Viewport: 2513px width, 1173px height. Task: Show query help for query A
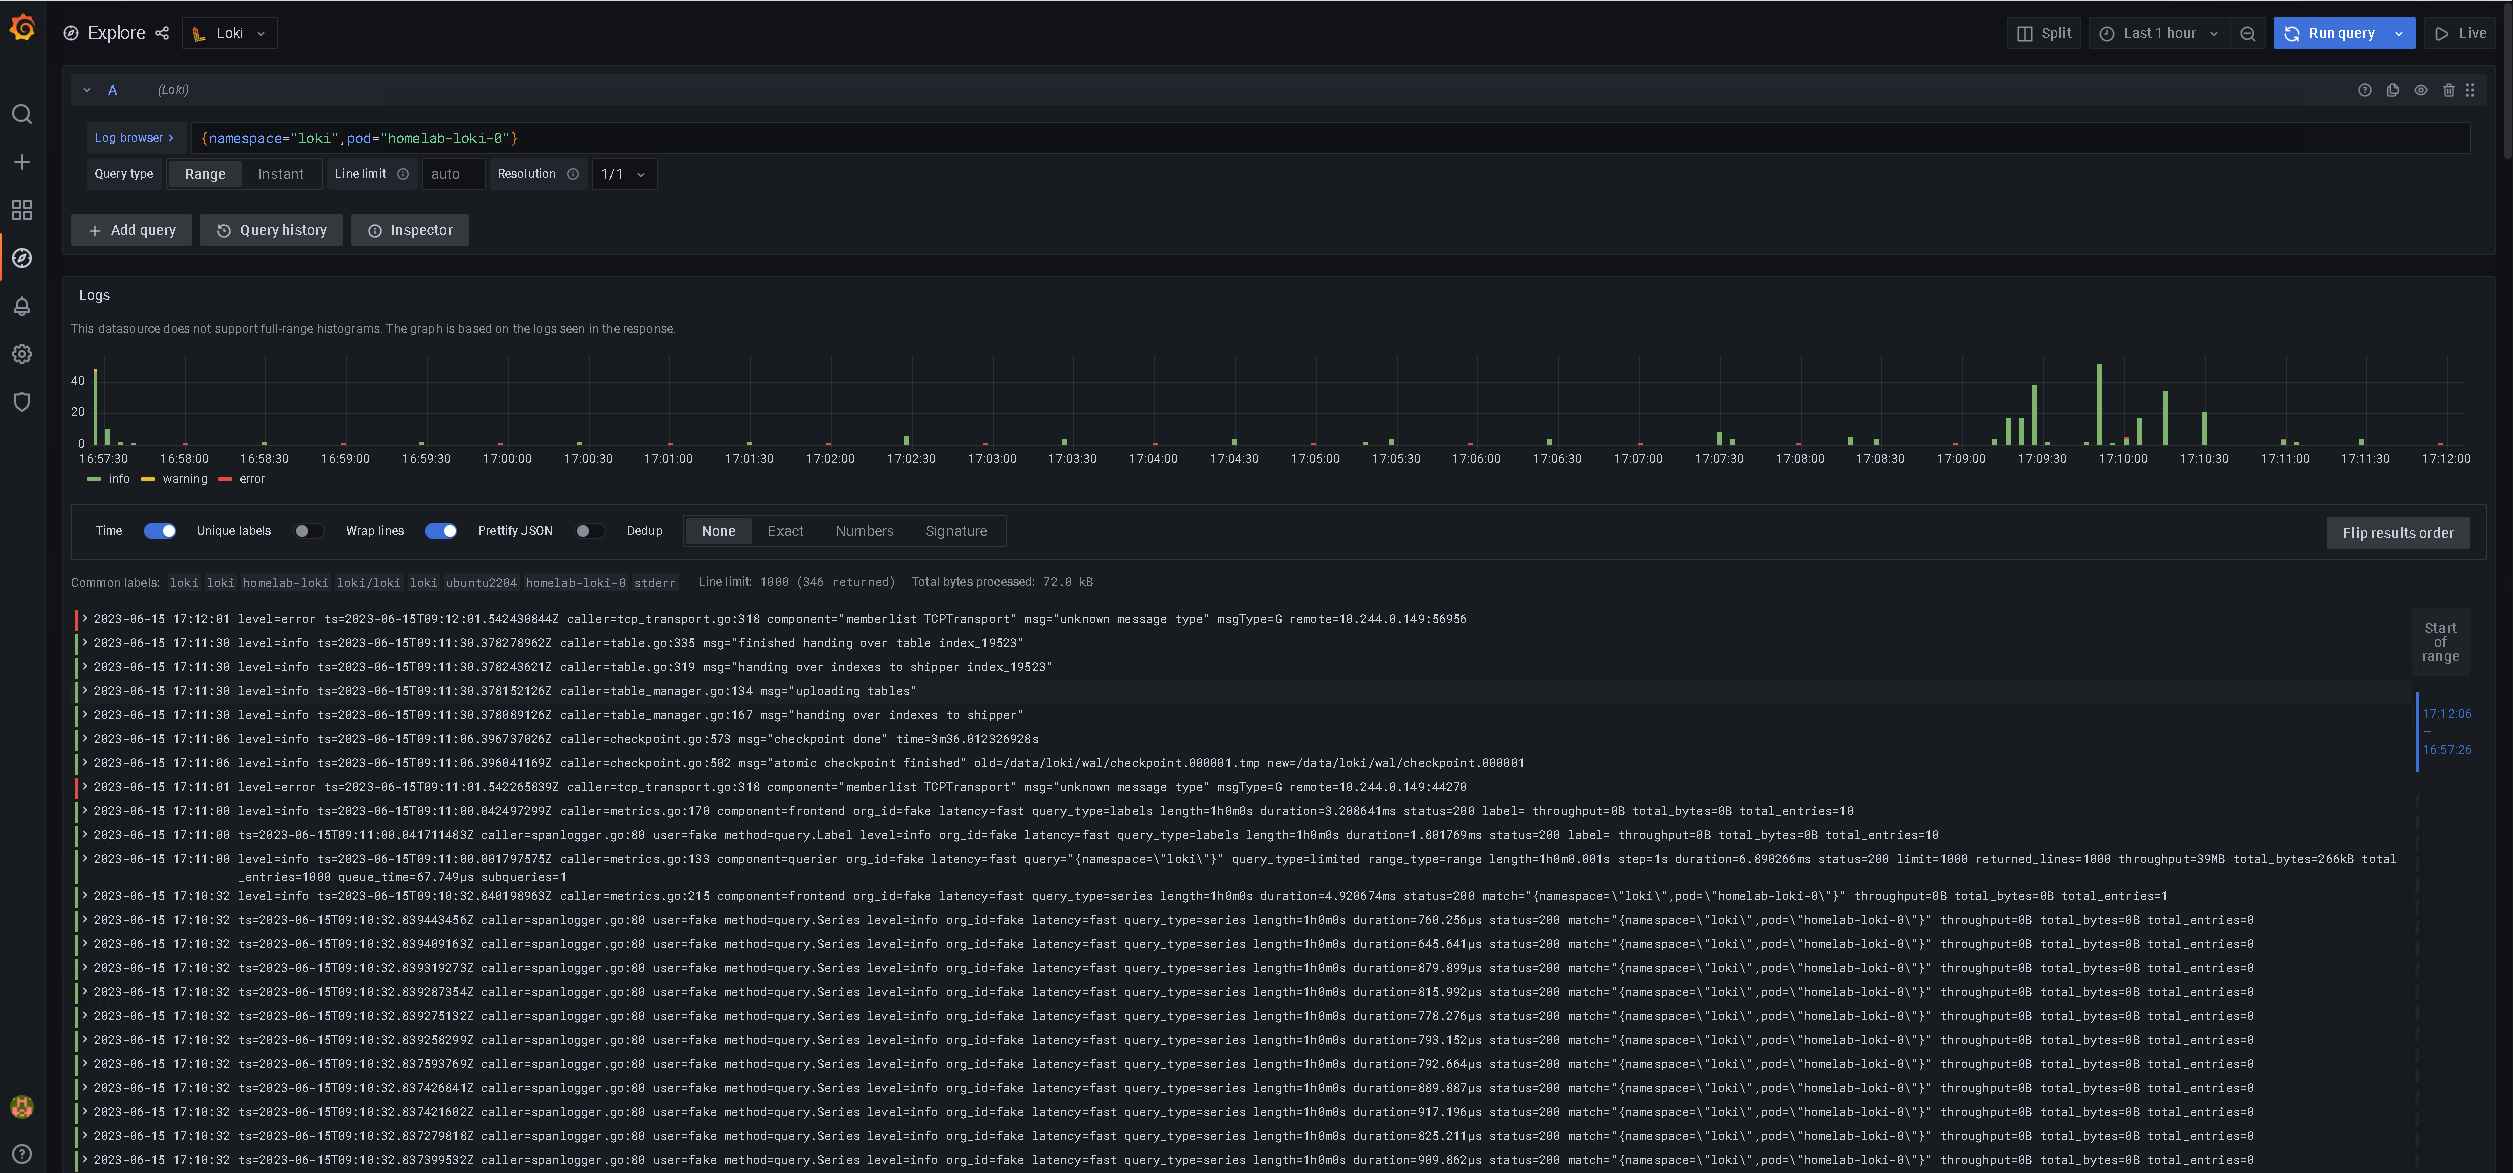pos(2364,90)
